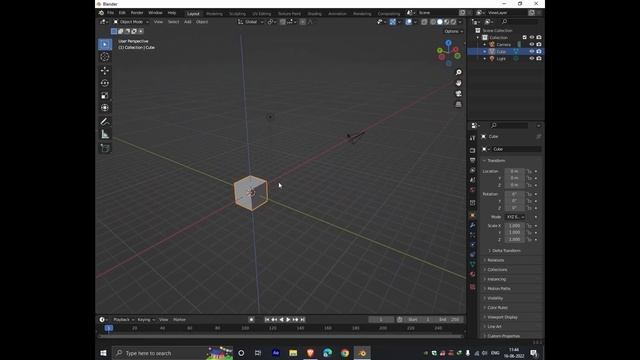
Task: Expand the Viewport Display panel
Action: [x=501, y=317]
